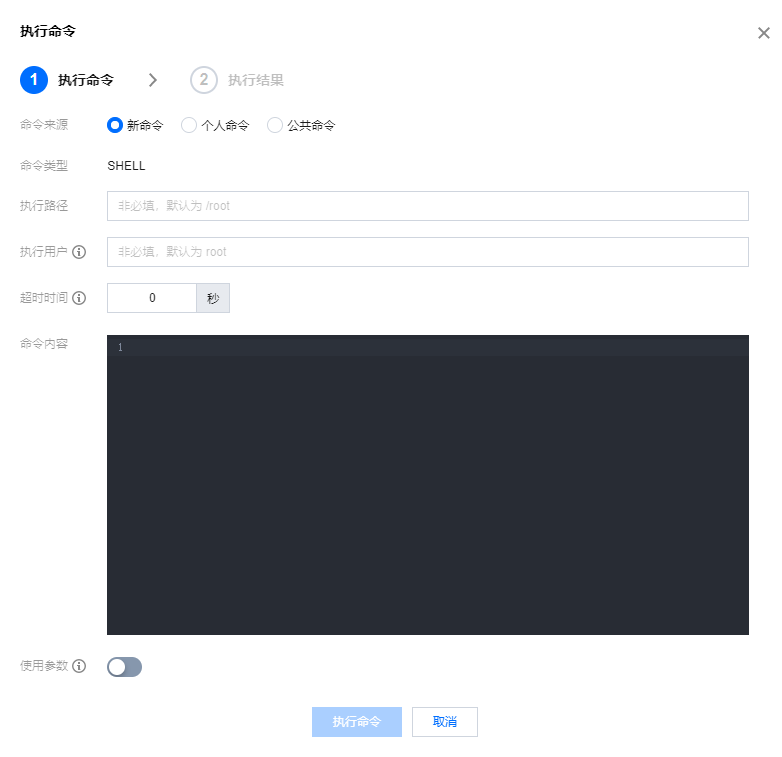
Task: Click the info icon beside 执行用户
Action: (79, 252)
